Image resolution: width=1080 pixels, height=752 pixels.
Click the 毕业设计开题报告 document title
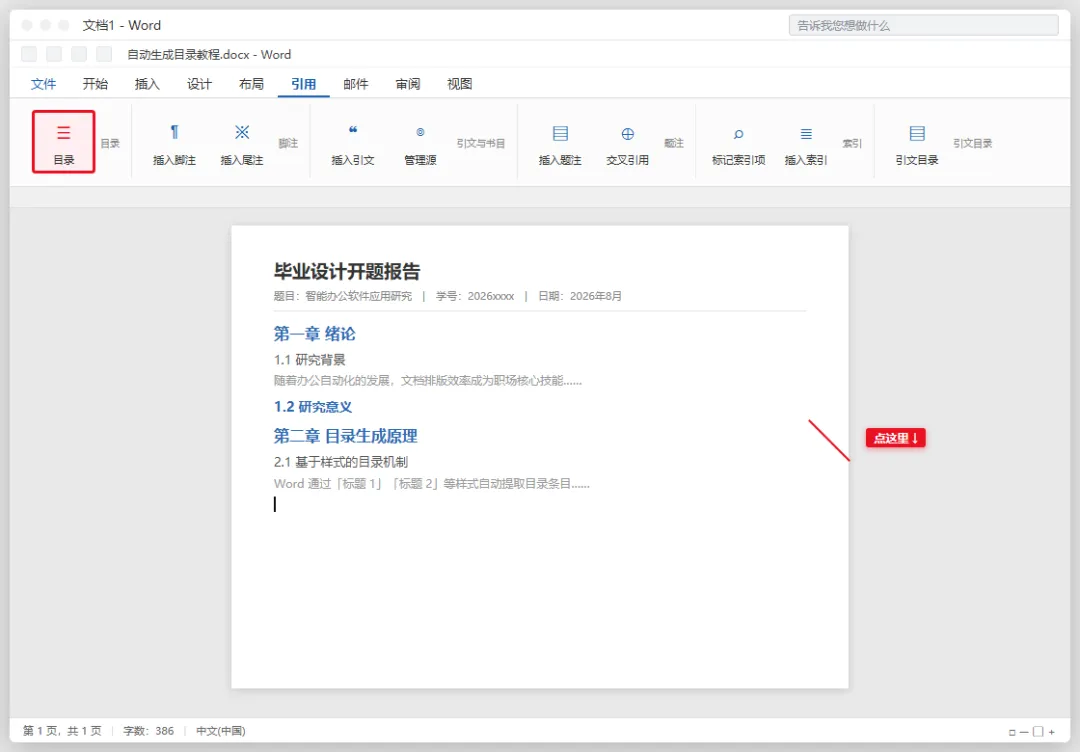click(346, 271)
